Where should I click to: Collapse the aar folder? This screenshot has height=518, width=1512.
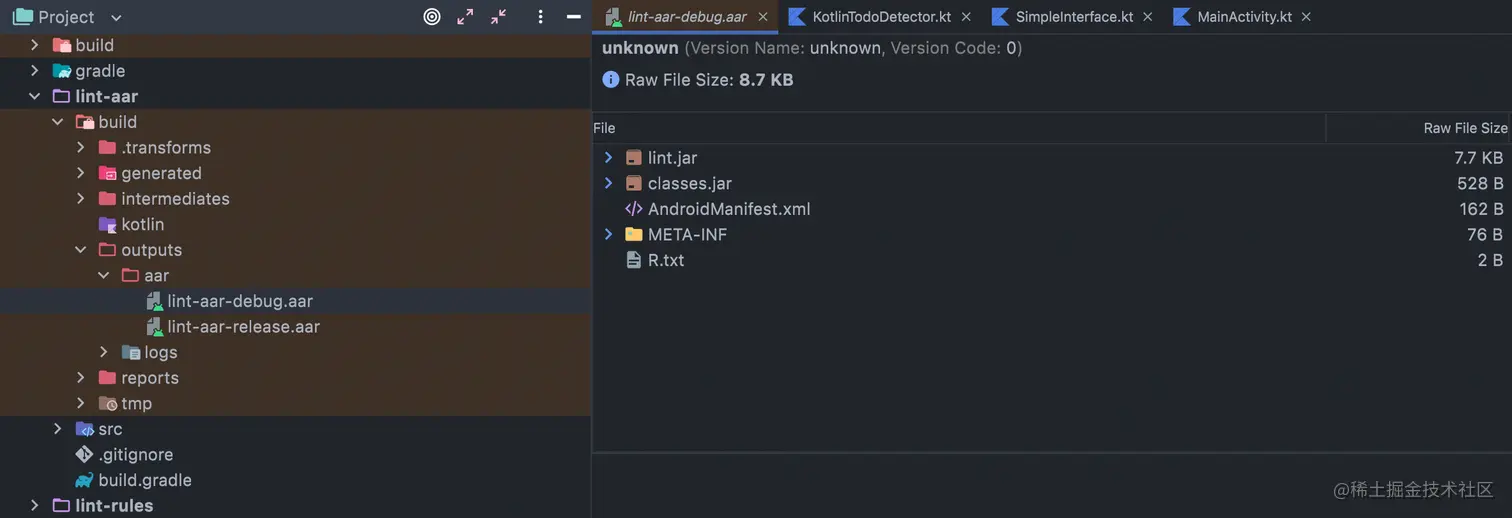tap(104, 276)
